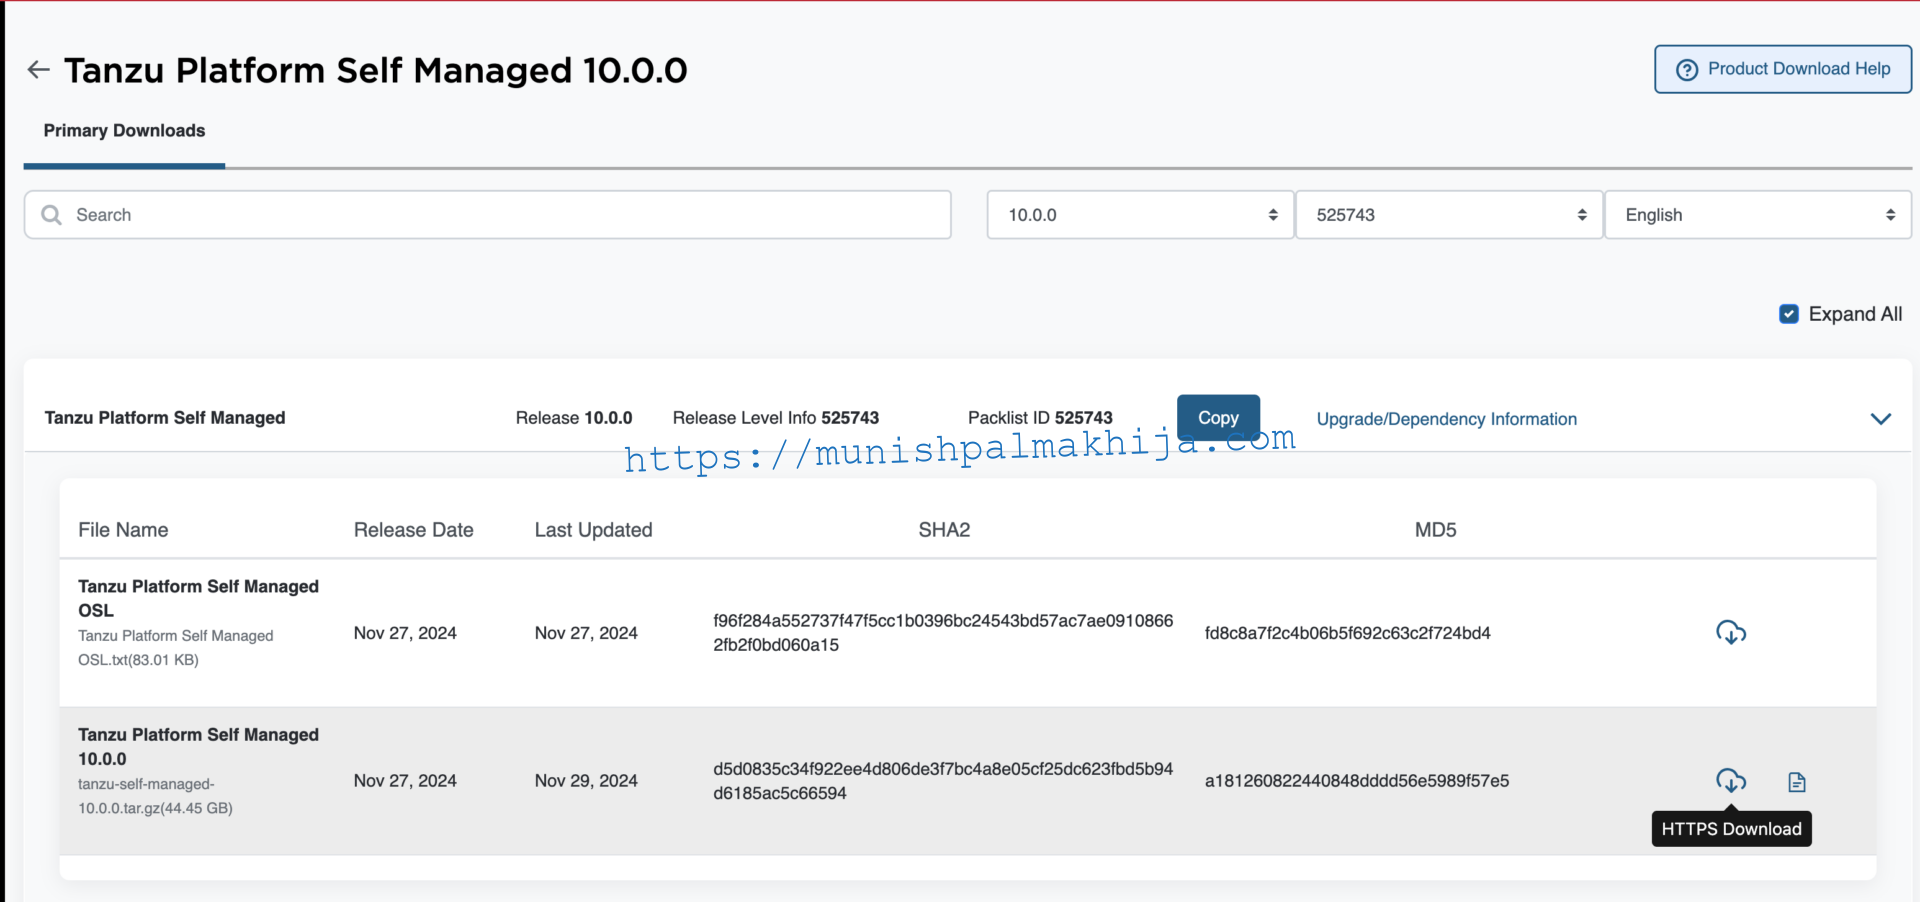This screenshot has height=902, width=1920.
Task: Click the search magnifier icon
Action: (x=52, y=214)
